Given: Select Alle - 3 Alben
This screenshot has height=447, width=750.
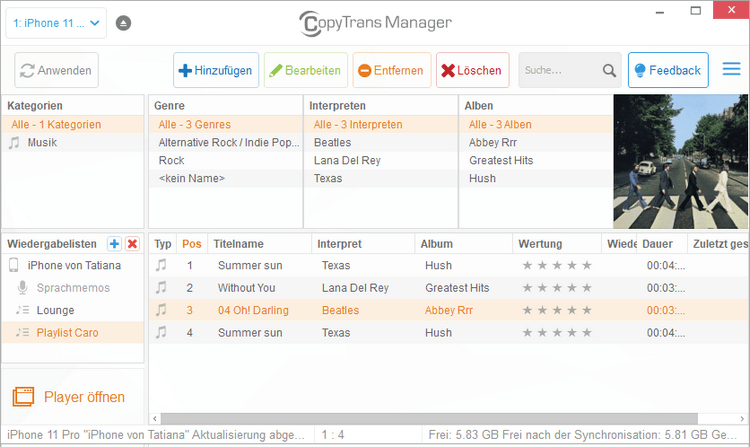Looking at the screenshot, I should click(x=536, y=124).
